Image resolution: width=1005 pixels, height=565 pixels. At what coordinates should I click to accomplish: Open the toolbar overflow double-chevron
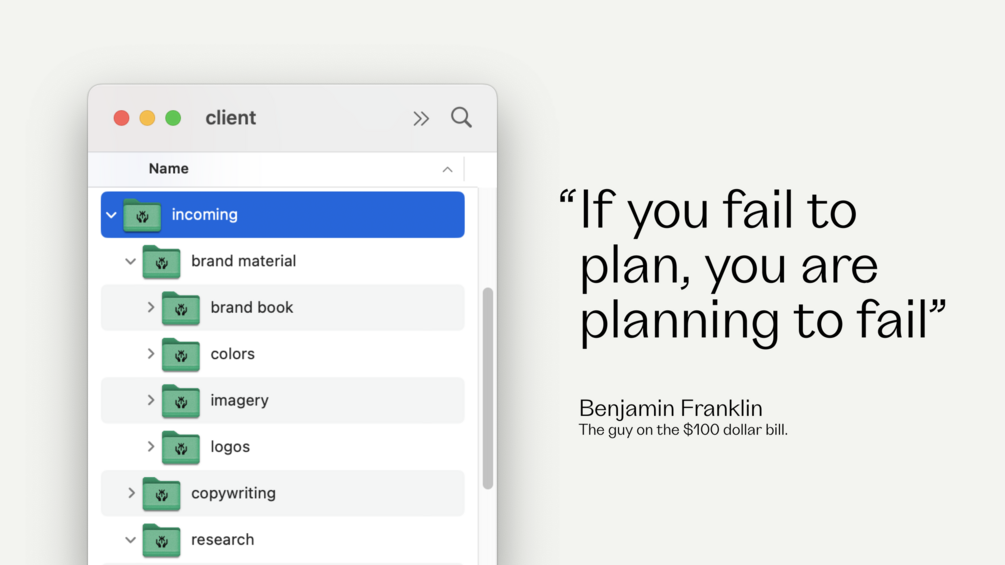pyautogui.click(x=421, y=118)
